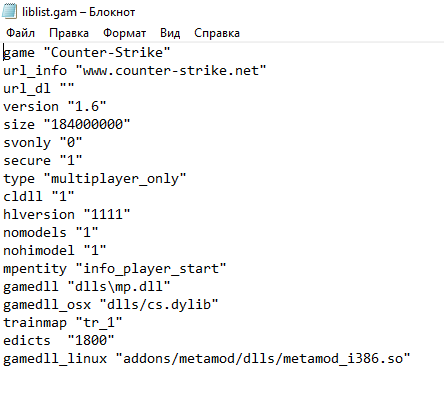Place cursor in the game "Counter-Strike" line
The width and height of the screenshot is (444, 393).
point(87,53)
